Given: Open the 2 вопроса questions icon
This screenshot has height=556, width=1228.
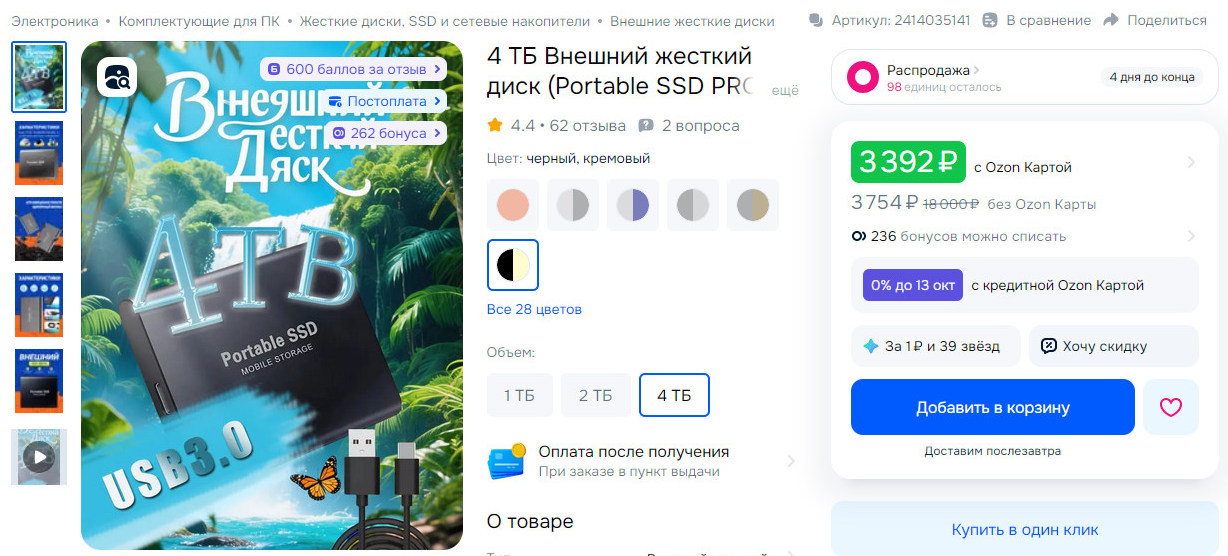Looking at the screenshot, I should click(646, 126).
